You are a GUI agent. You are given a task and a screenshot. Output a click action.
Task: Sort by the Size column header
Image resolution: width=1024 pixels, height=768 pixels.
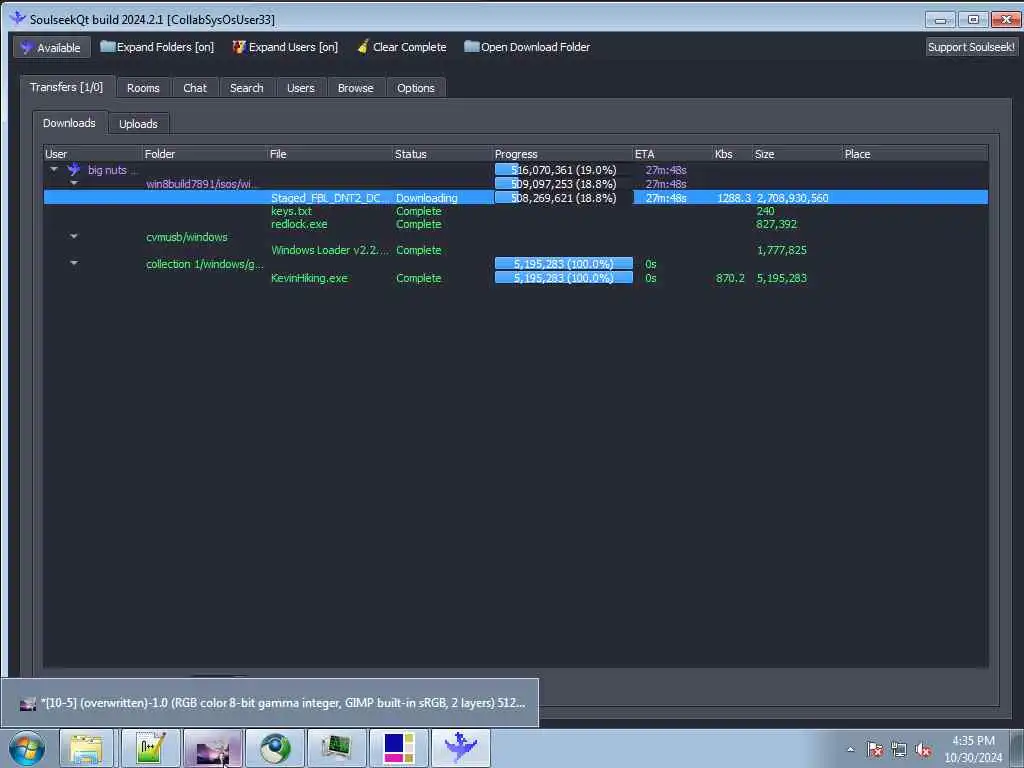coord(797,154)
